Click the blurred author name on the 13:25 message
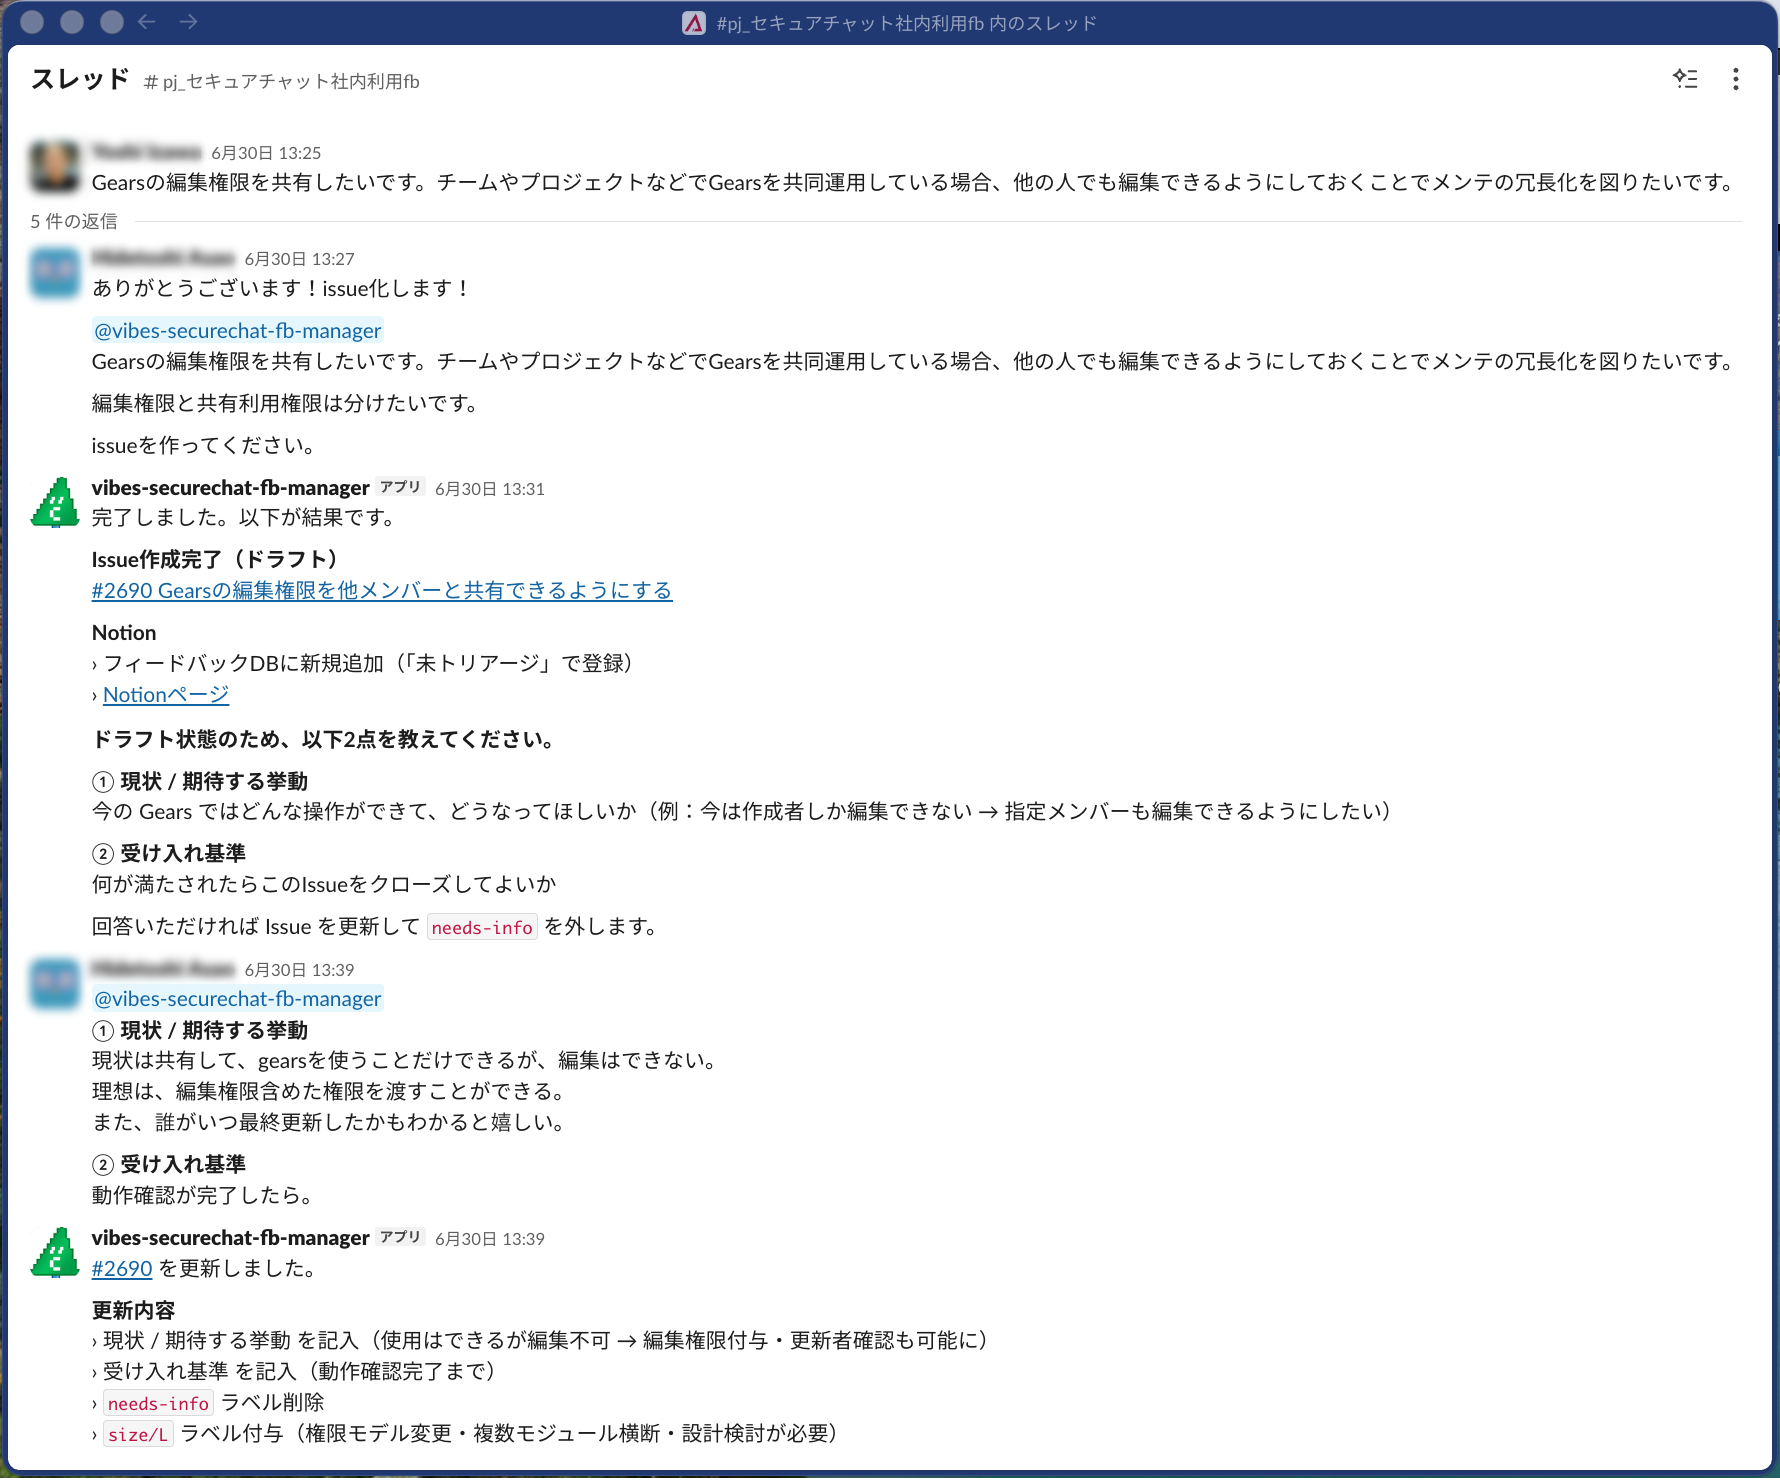 point(147,152)
